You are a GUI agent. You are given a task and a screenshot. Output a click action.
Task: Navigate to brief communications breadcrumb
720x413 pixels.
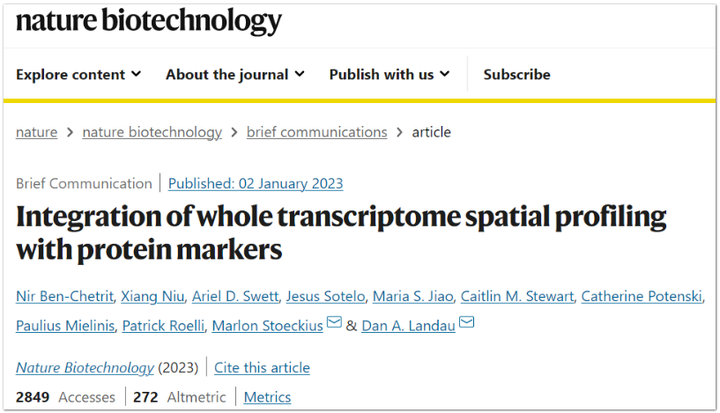[317, 132]
